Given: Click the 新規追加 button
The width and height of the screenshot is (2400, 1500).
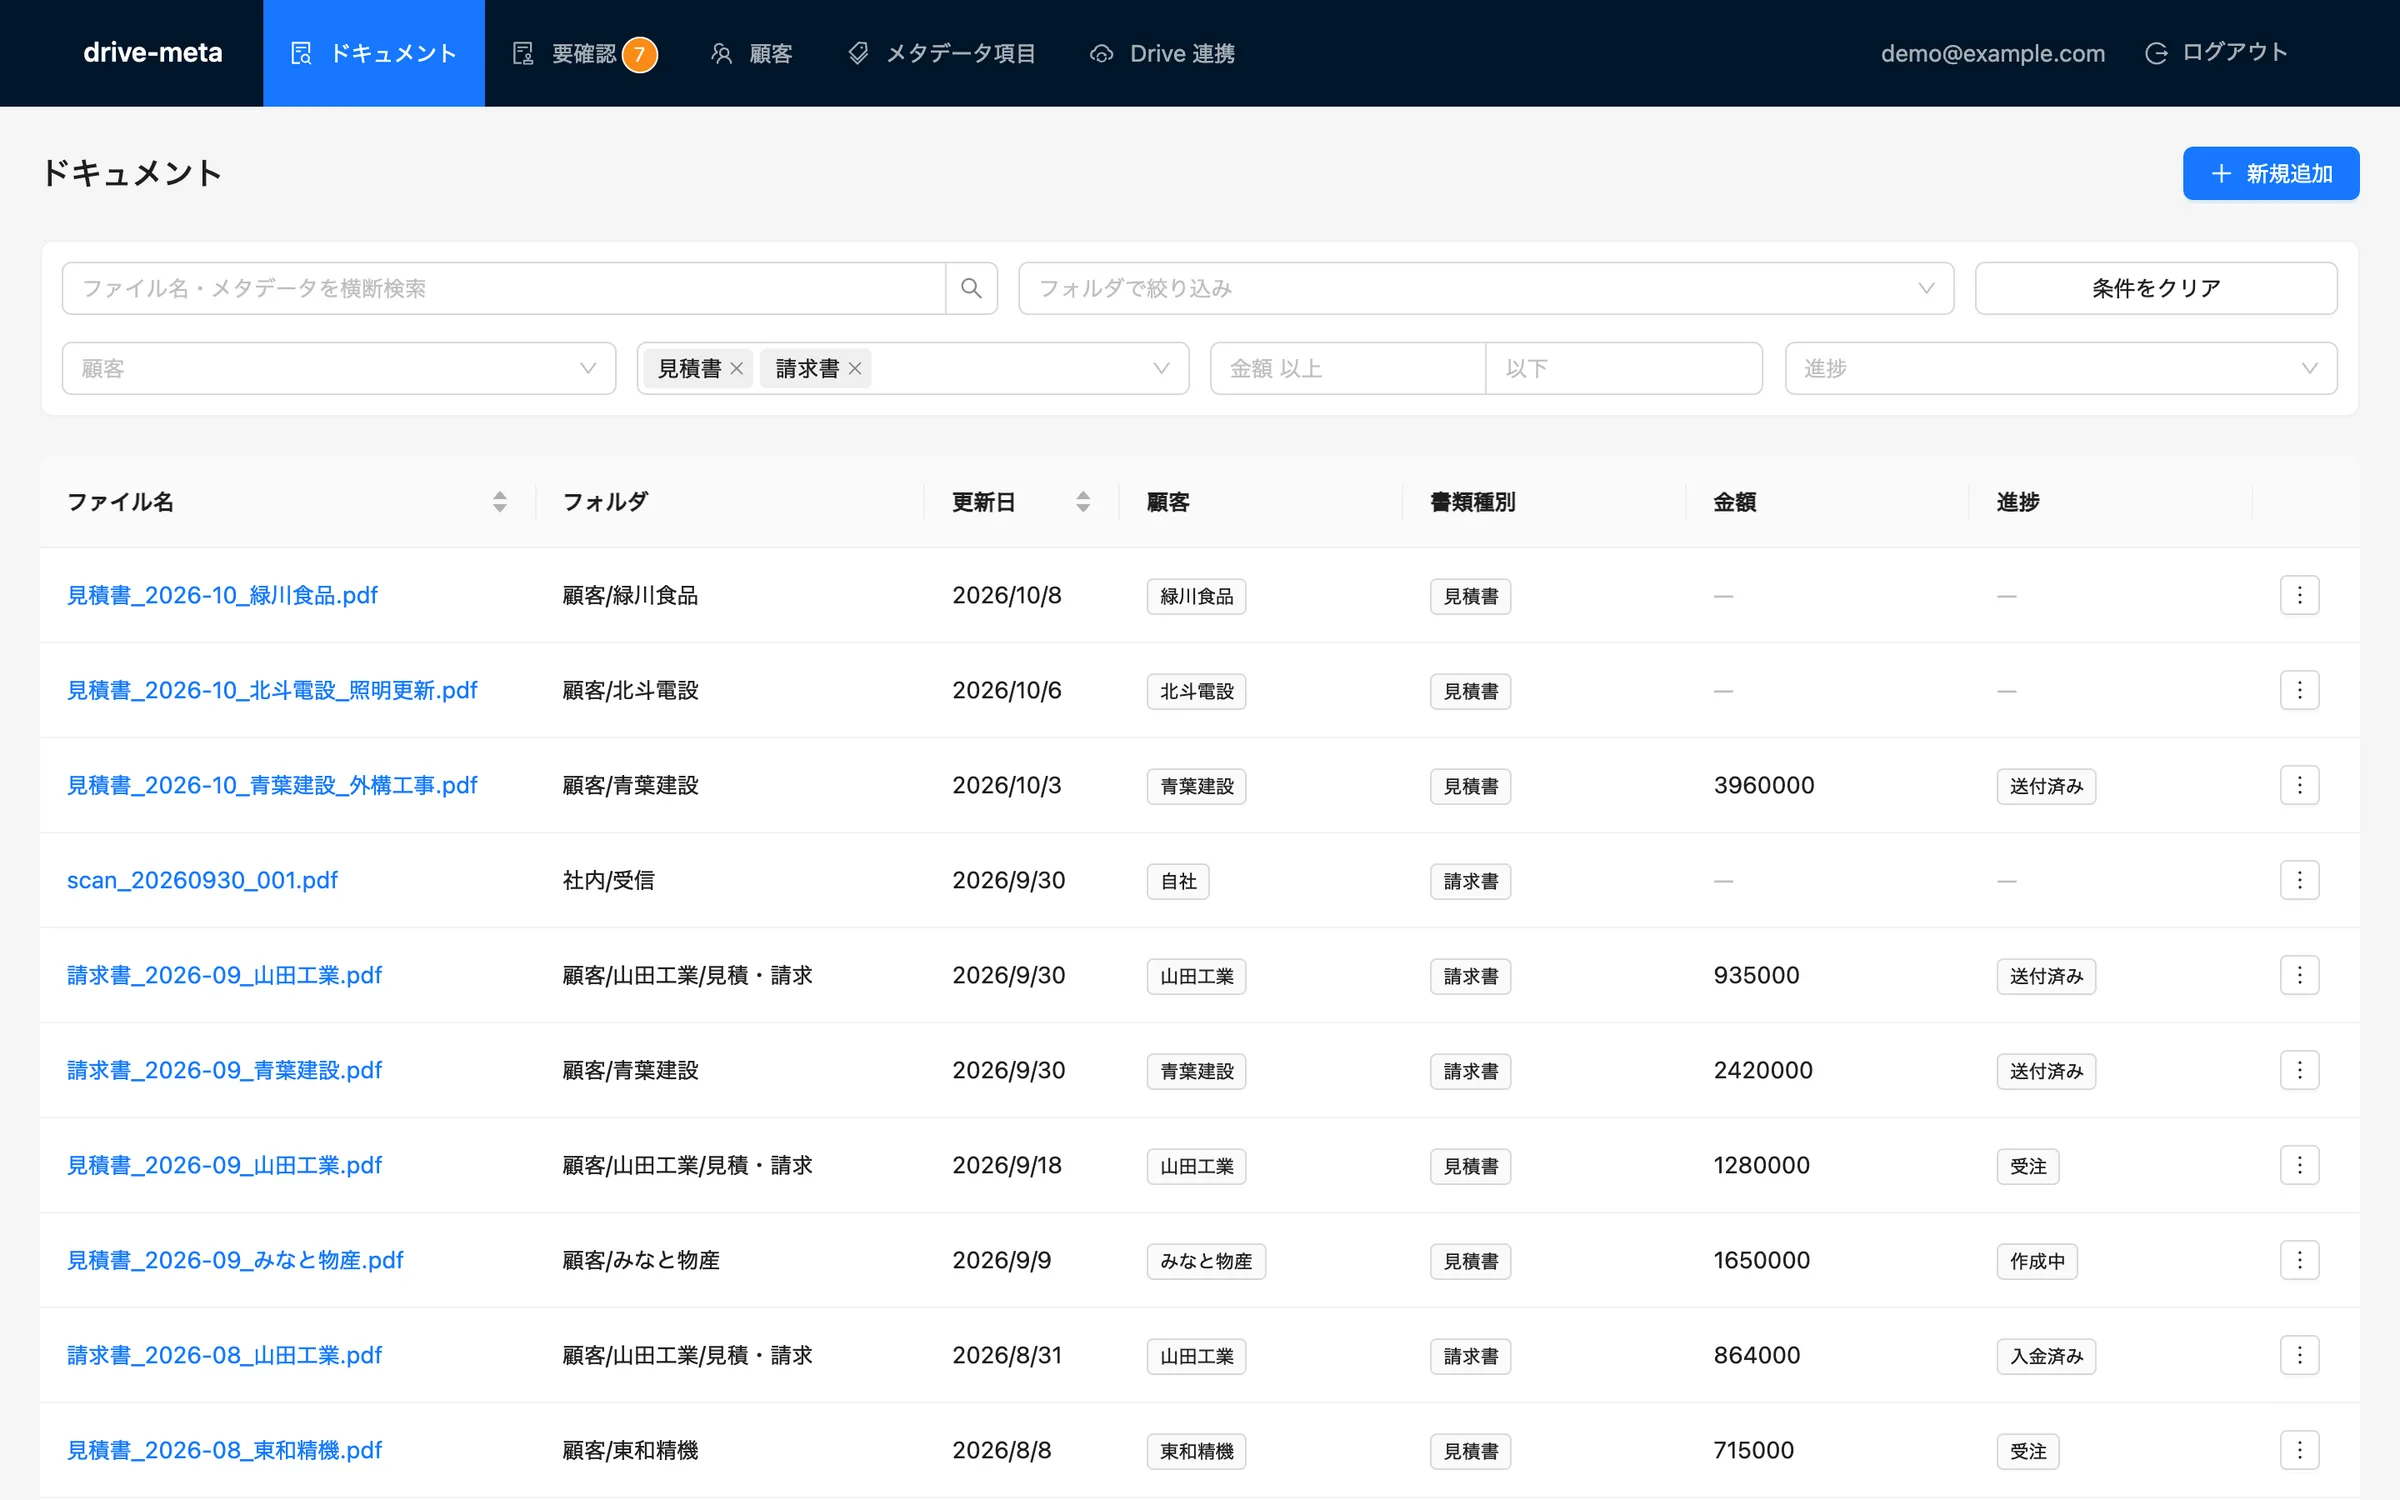Looking at the screenshot, I should (x=2271, y=173).
